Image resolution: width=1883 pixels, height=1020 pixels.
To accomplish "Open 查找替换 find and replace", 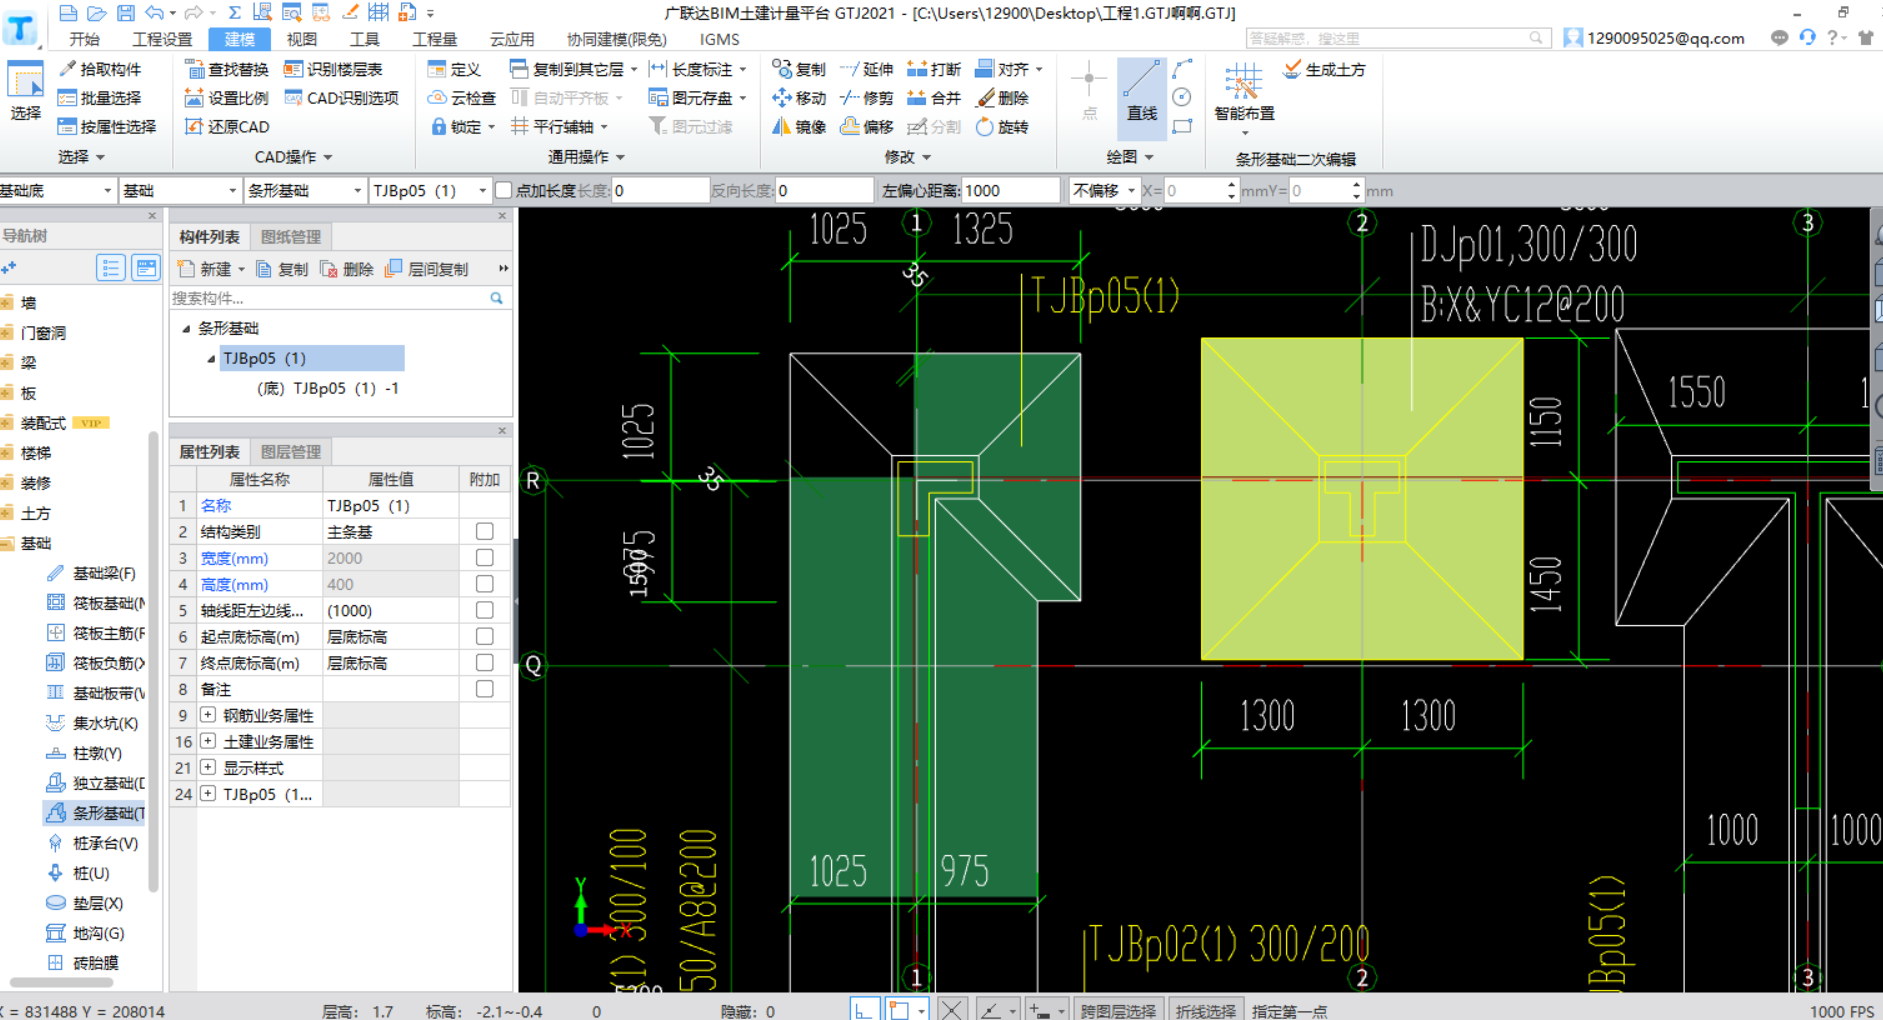I will point(227,69).
